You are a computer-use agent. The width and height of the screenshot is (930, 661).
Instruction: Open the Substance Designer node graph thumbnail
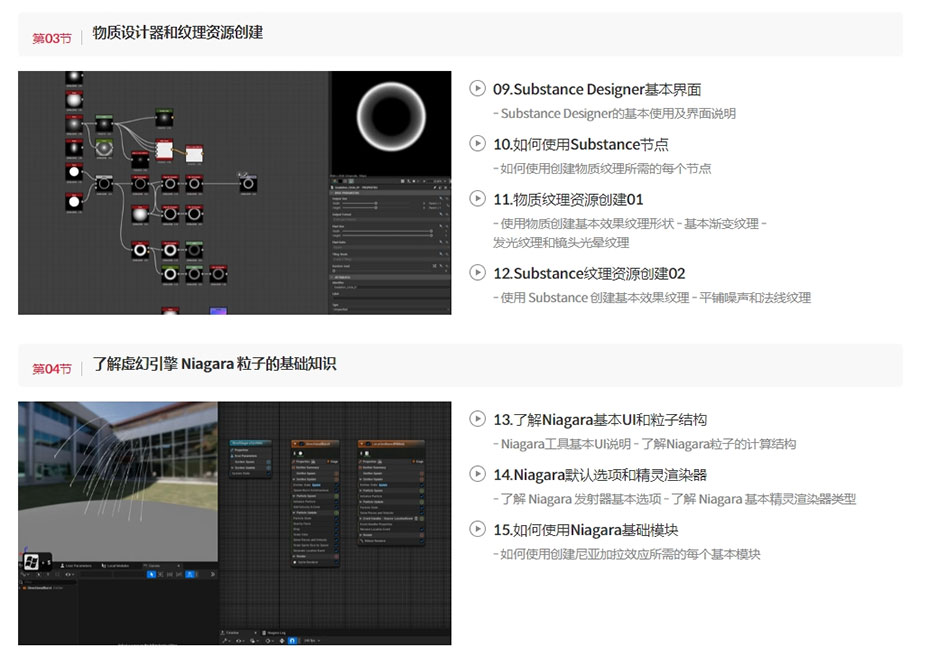click(234, 193)
